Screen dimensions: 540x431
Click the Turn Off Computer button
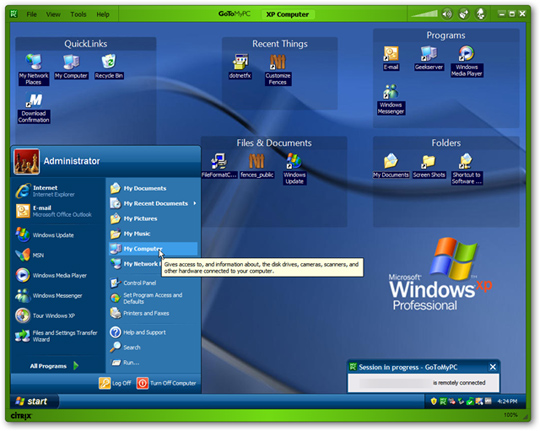[x=166, y=383]
